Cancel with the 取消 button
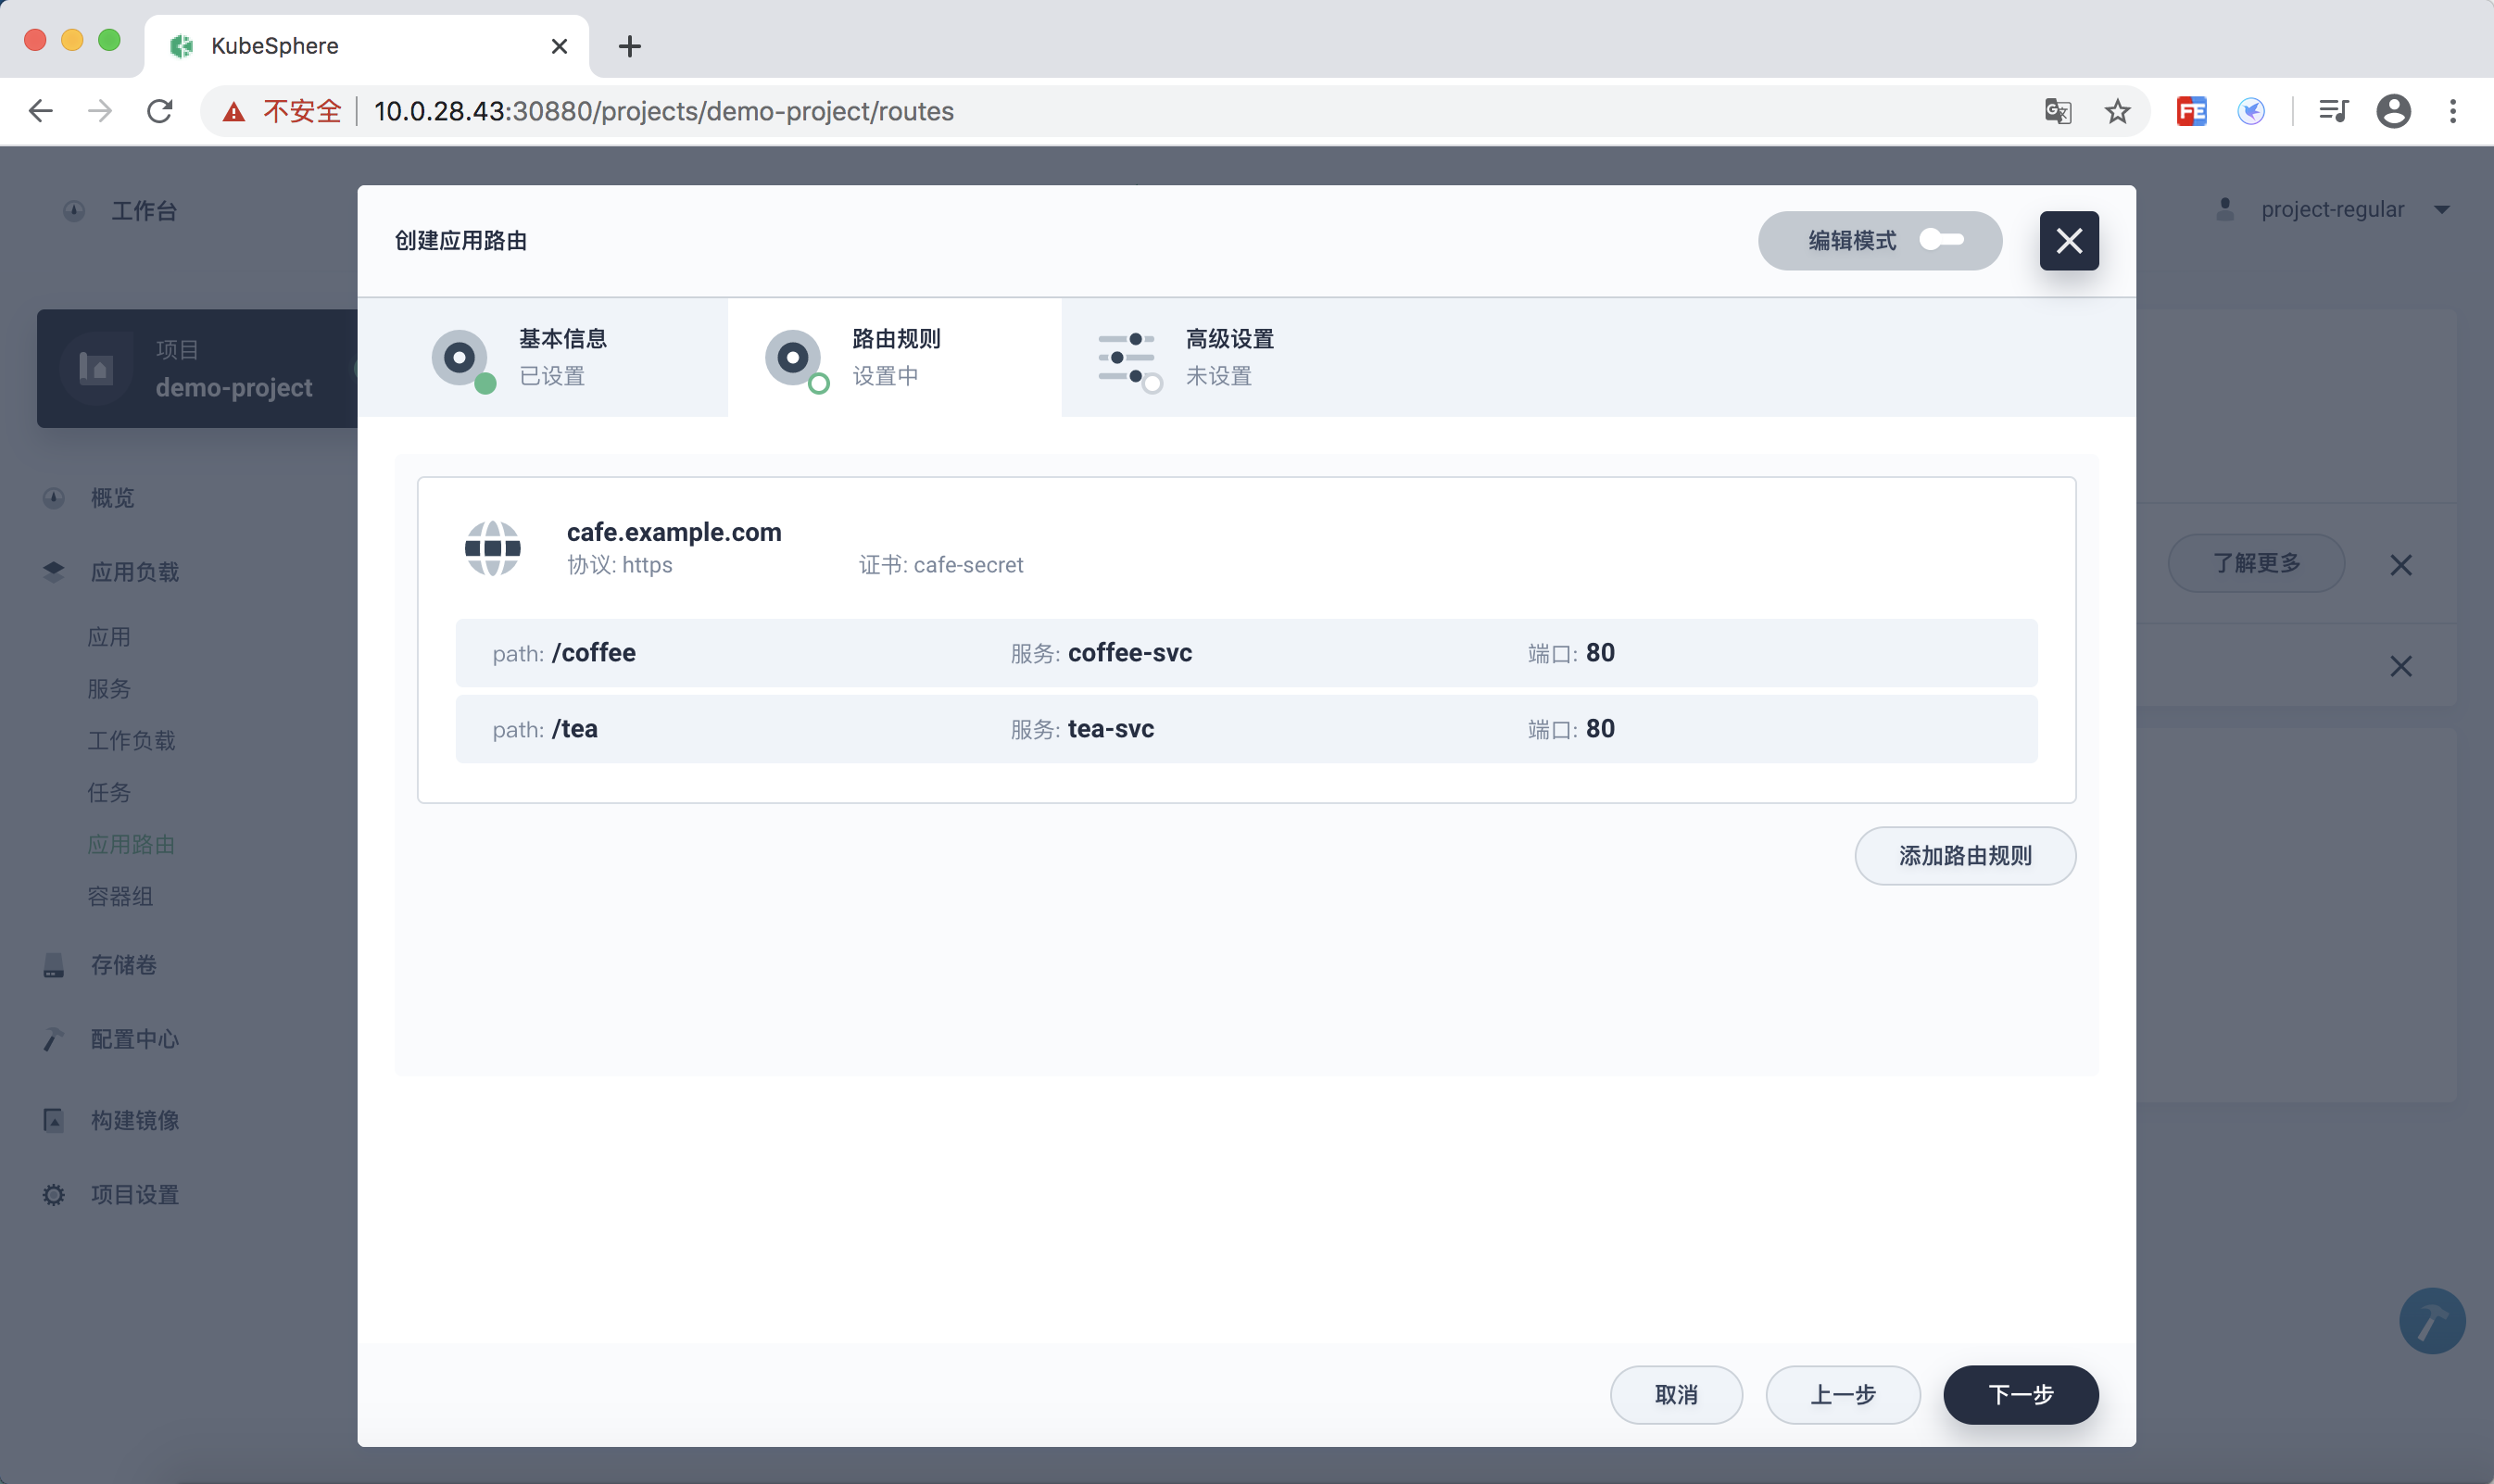 click(1675, 1394)
